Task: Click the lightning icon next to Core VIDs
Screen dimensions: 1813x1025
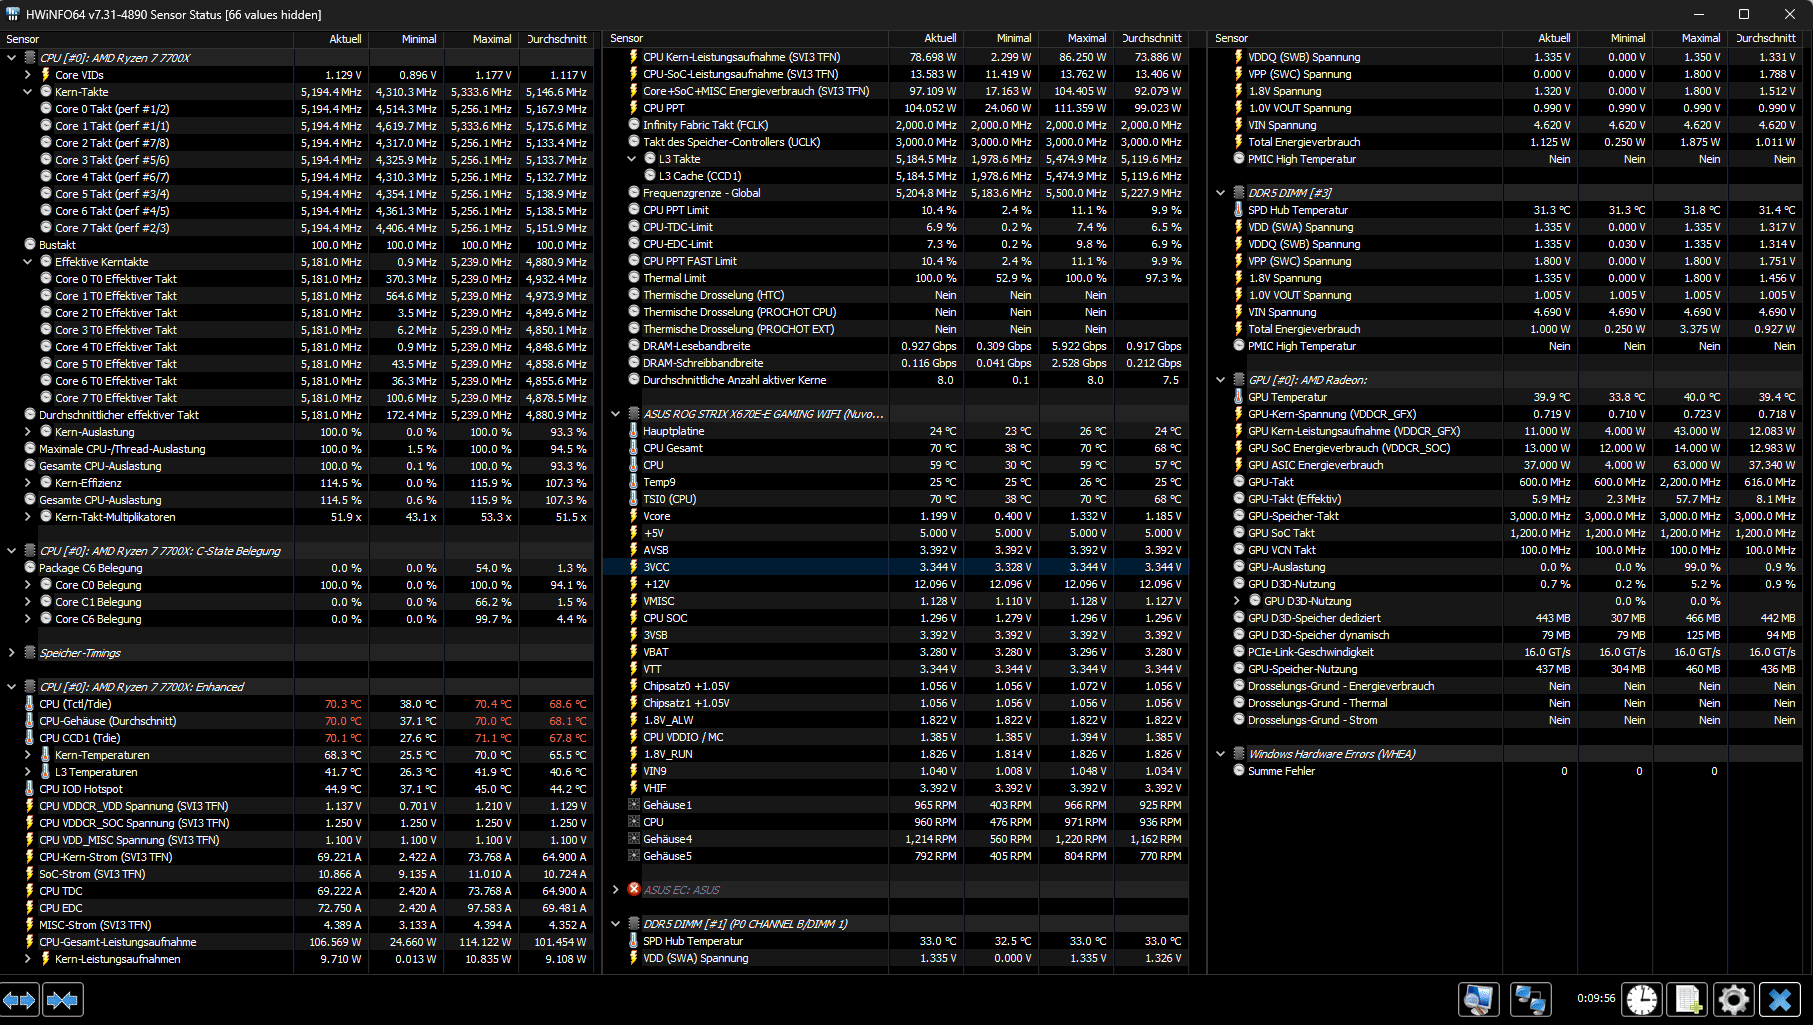Action: [45, 75]
